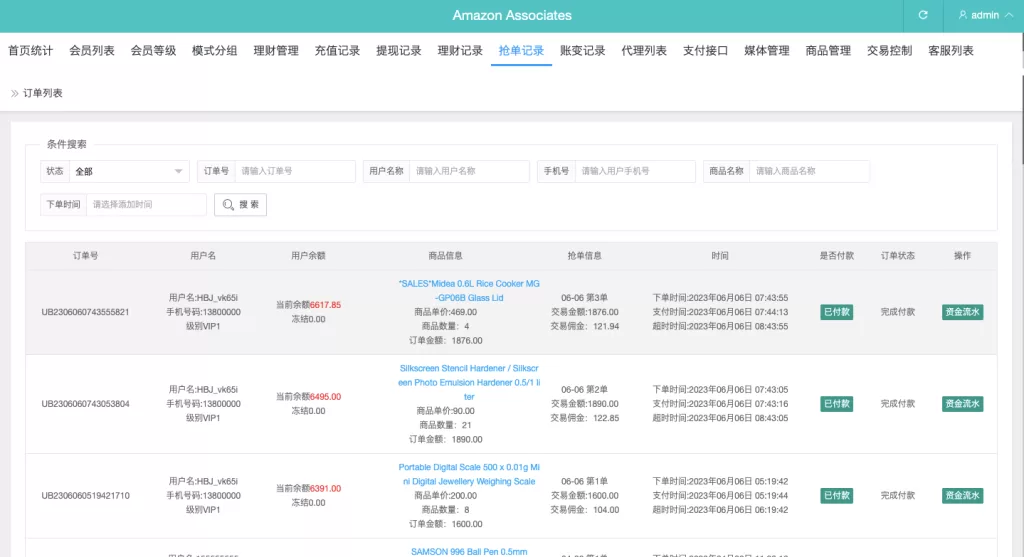The width and height of the screenshot is (1024, 557).
Task: Open the 商品管理 tab
Action: point(828,50)
